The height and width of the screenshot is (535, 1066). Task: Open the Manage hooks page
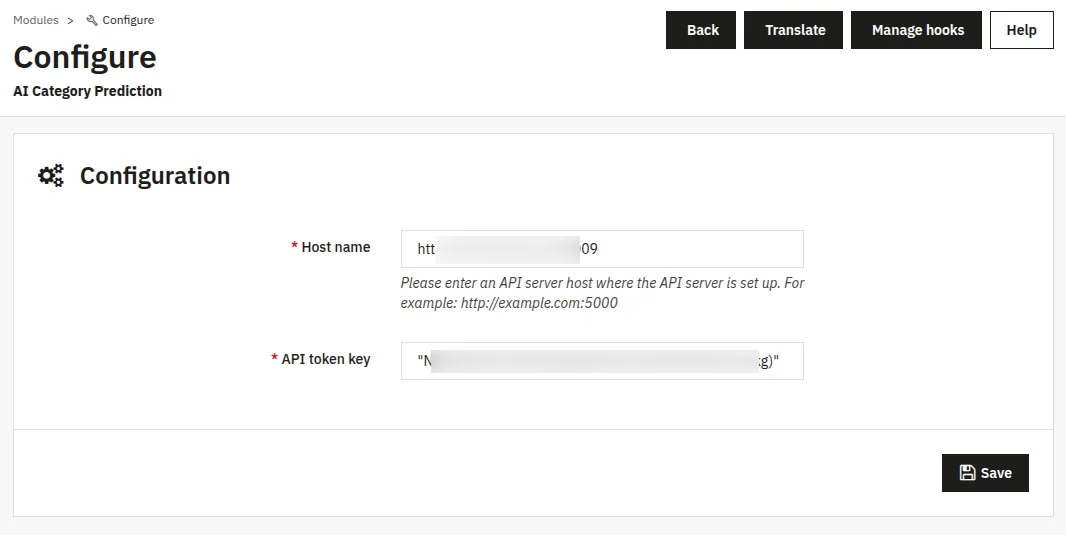point(917,30)
